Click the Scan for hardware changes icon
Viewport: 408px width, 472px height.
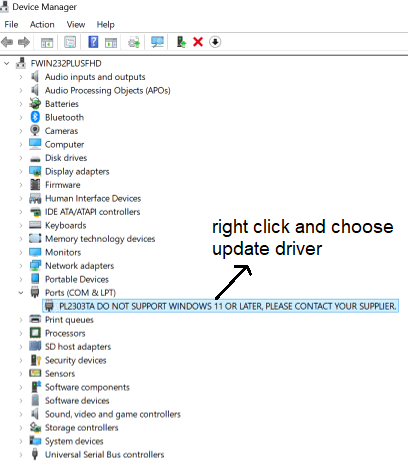157,42
